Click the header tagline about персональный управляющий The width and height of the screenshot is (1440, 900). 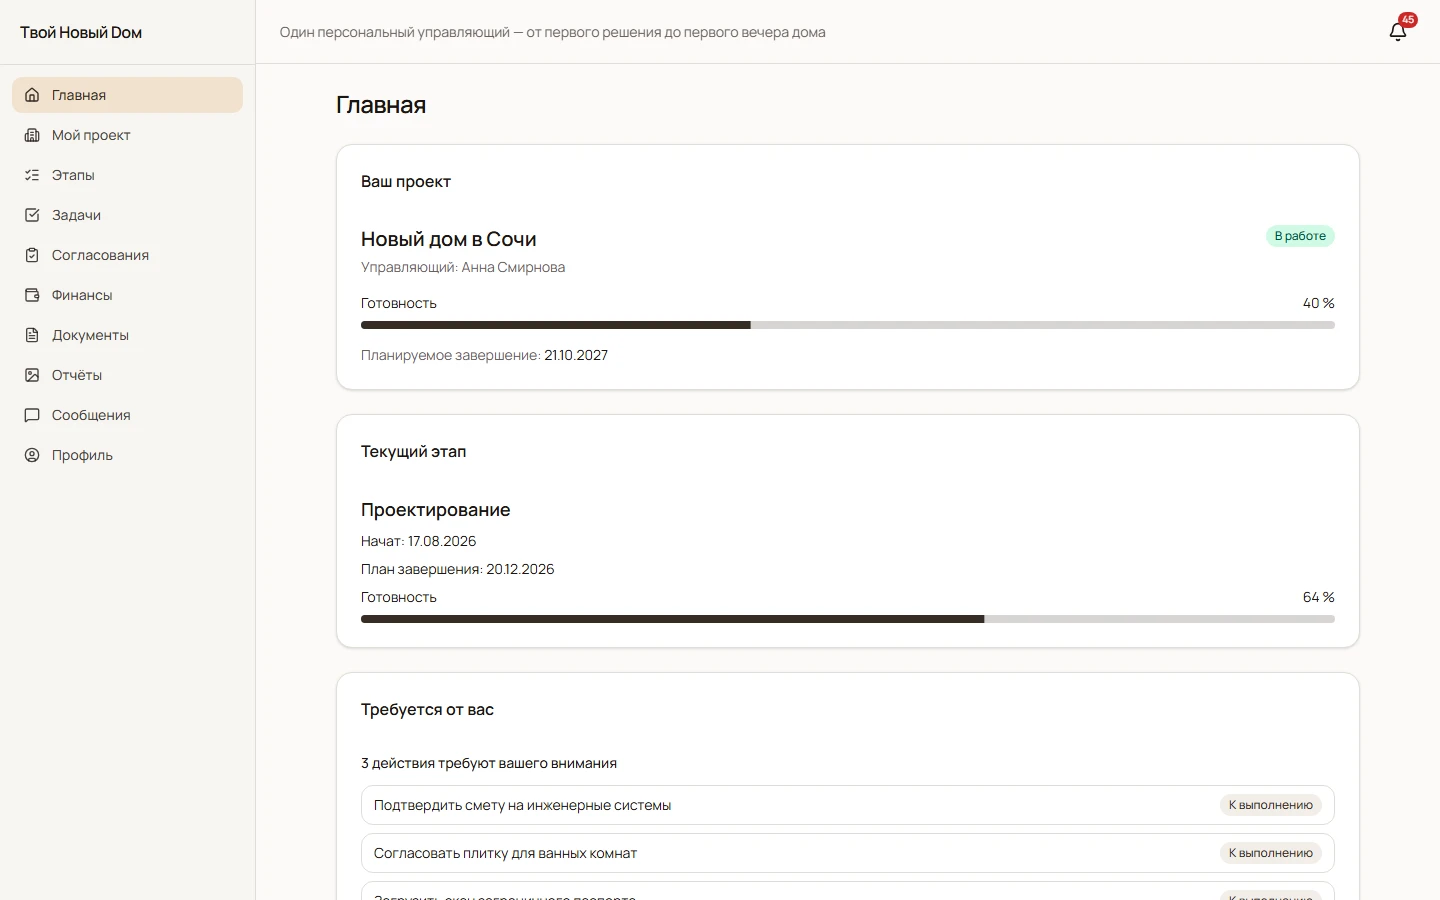coord(553,32)
